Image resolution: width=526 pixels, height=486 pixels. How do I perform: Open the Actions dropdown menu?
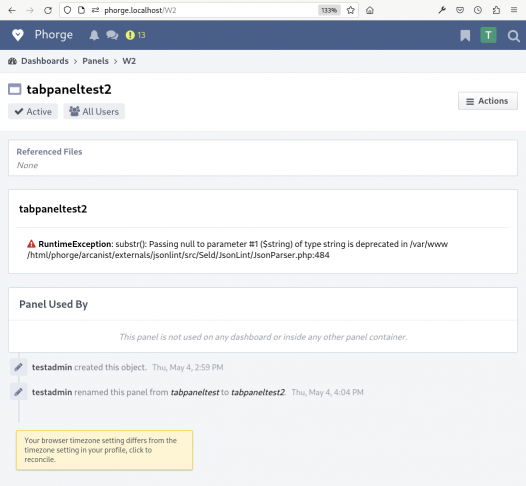tap(488, 101)
